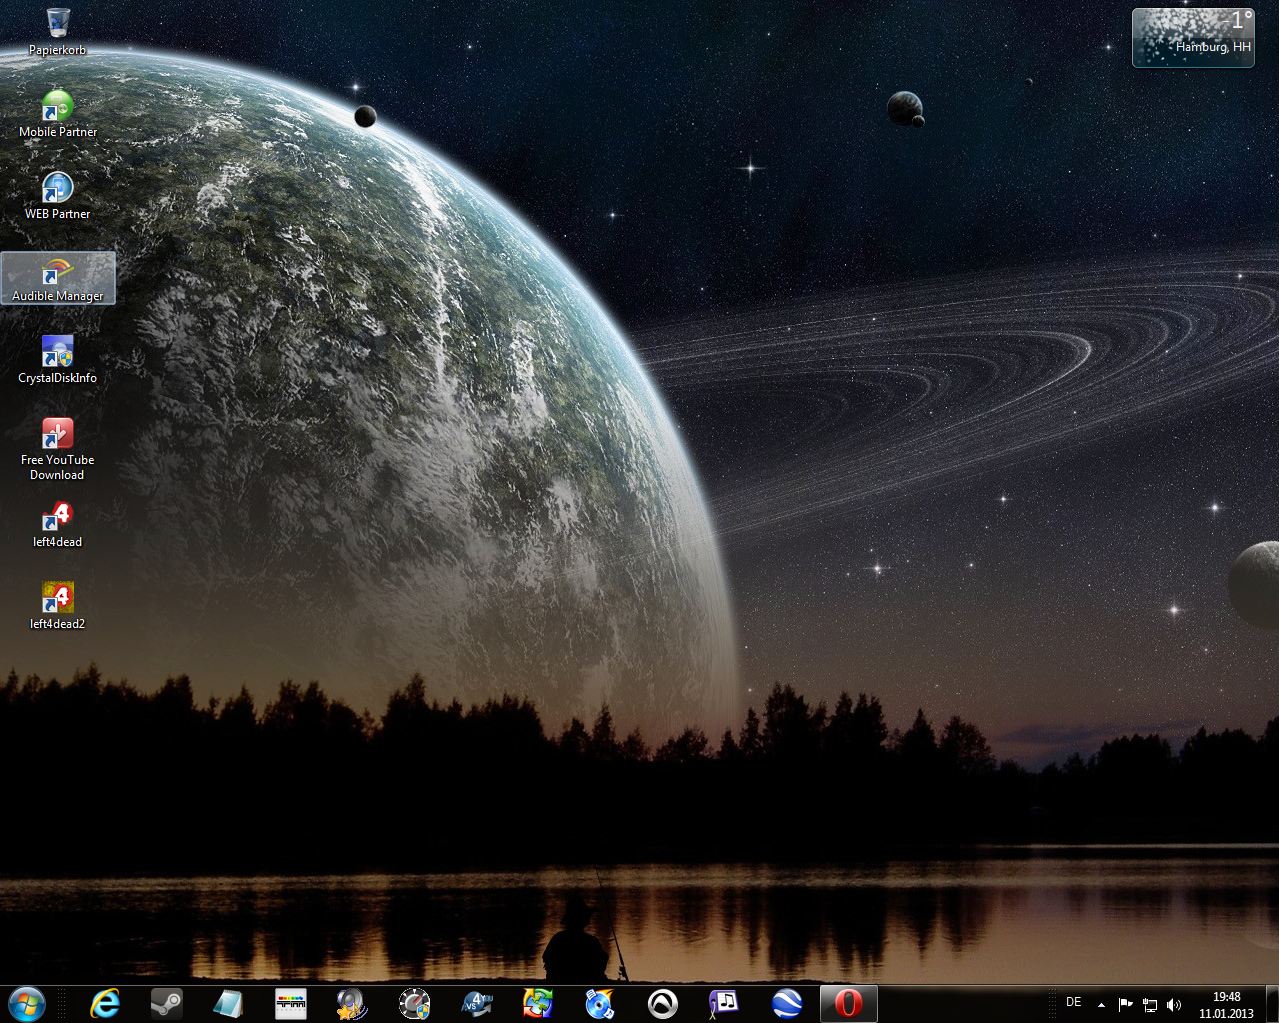
Task: Open the Hamburg, HH weather gadget
Action: pyautogui.click(x=1193, y=38)
